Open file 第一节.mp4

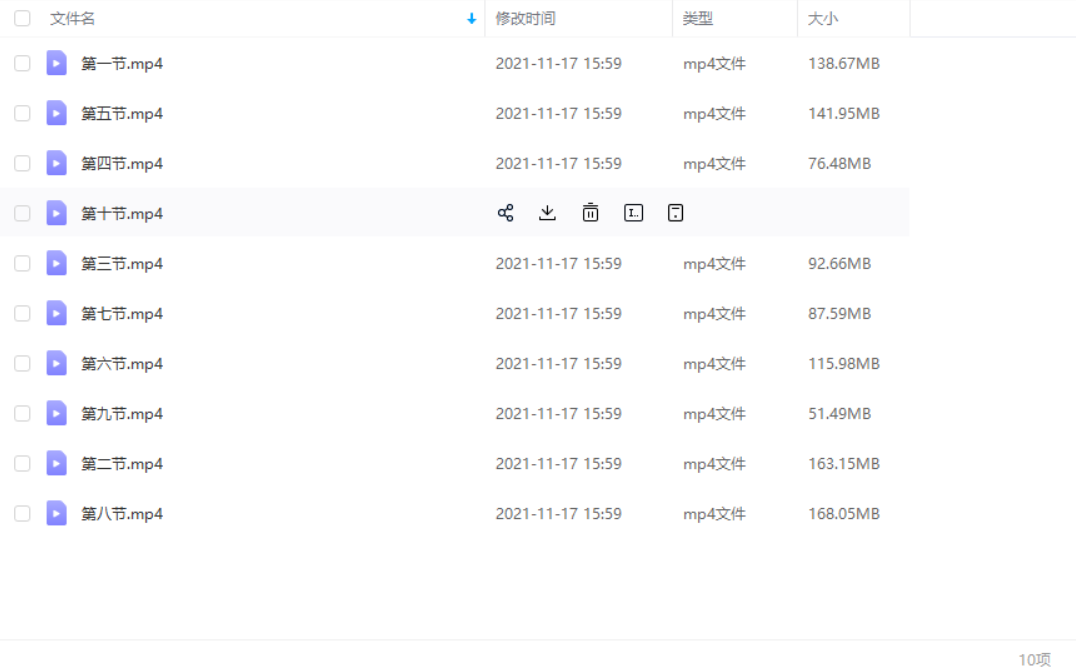tap(122, 64)
